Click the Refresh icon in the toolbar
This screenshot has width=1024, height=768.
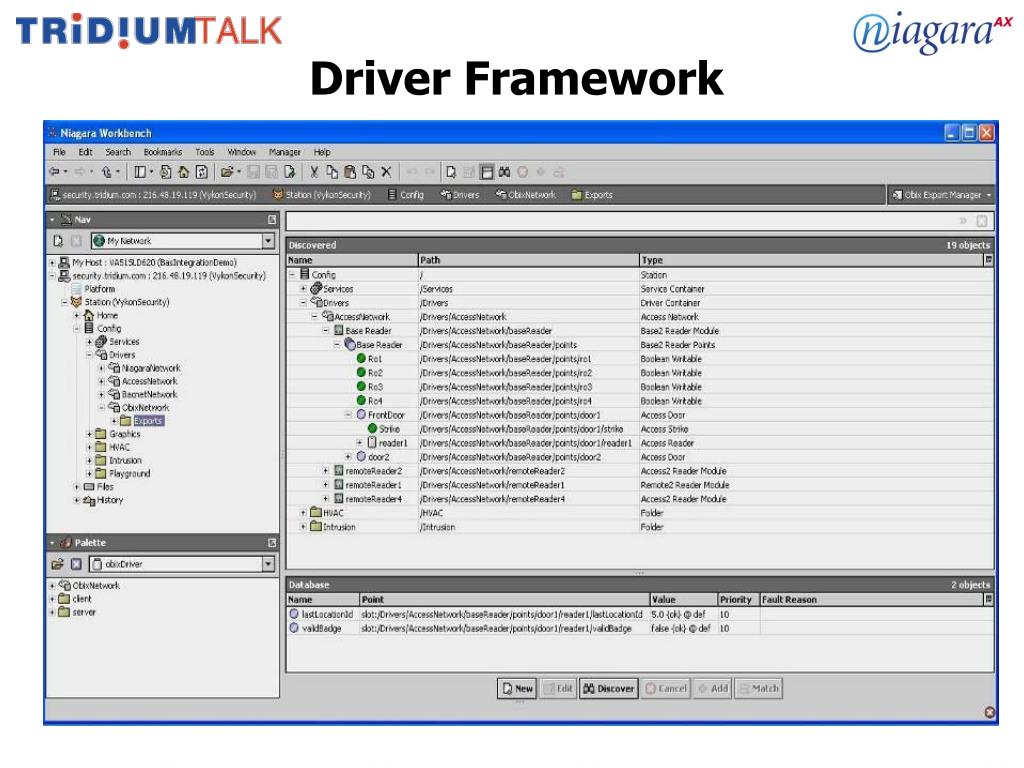click(x=202, y=172)
